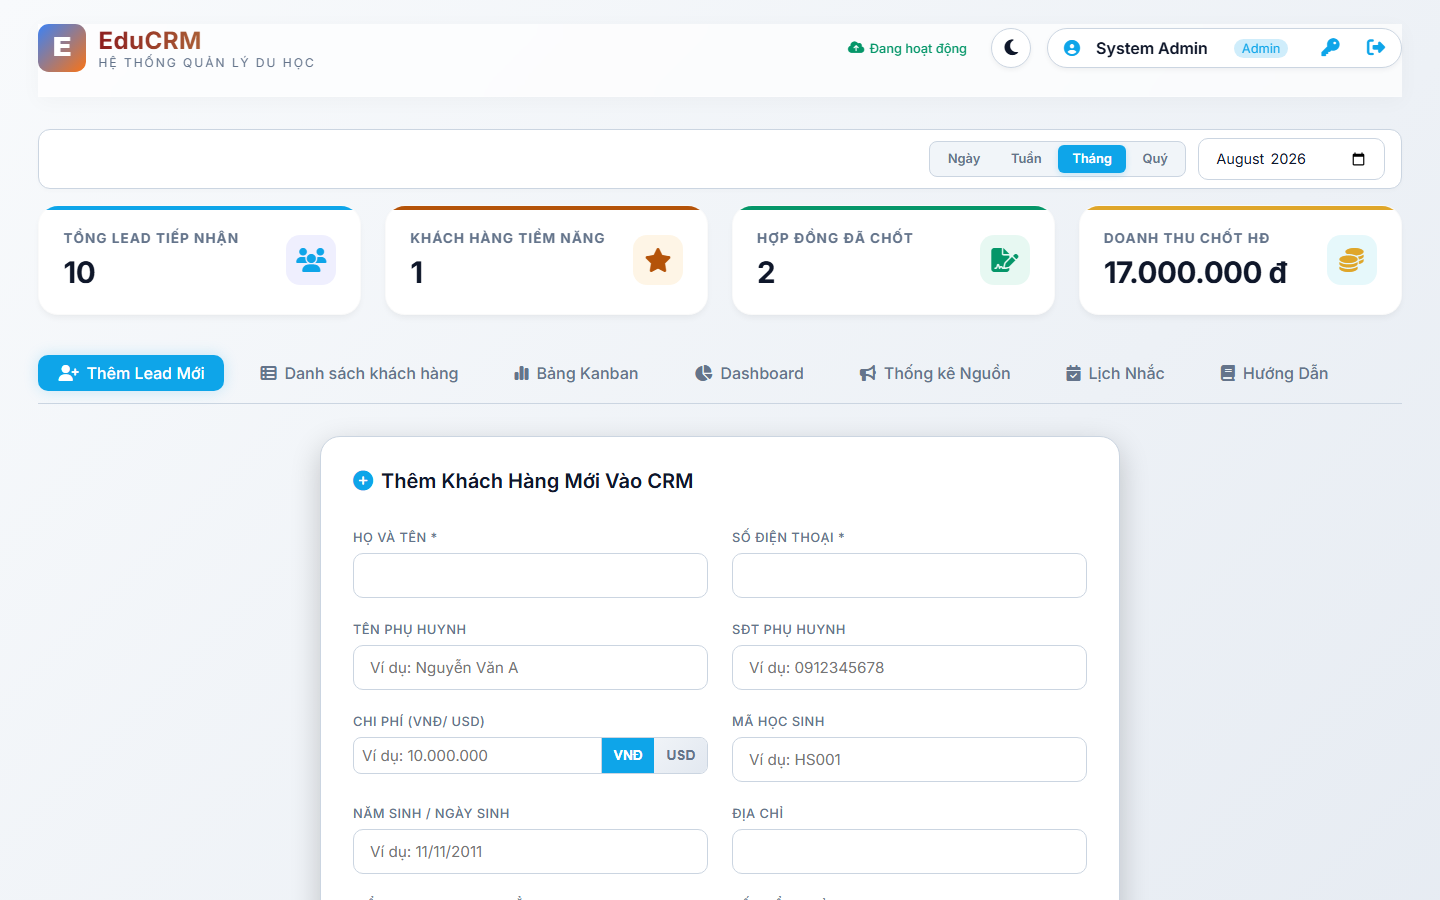Click the Khách Hàng Tiềm Năng count 1
1440x900 pixels.
pos(417,272)
